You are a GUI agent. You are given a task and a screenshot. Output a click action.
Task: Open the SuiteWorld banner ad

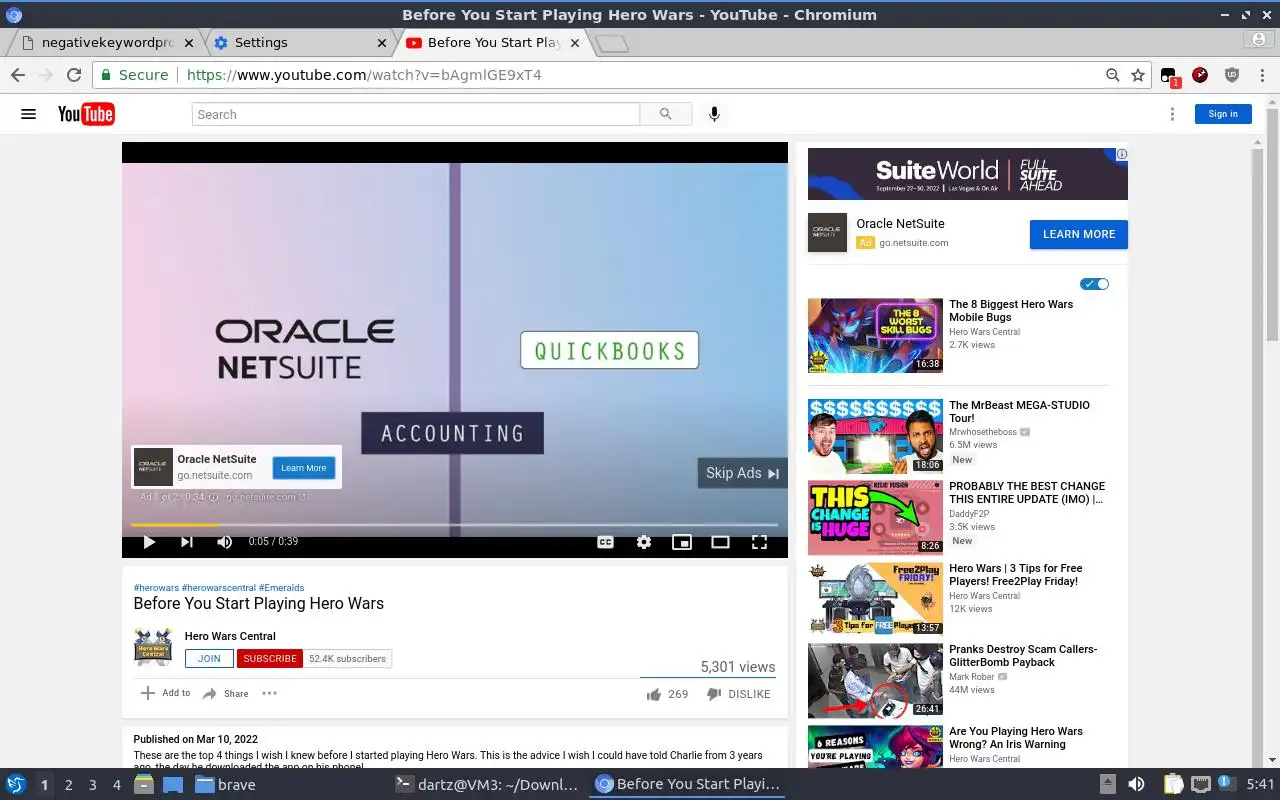click(x=967, y=174)
